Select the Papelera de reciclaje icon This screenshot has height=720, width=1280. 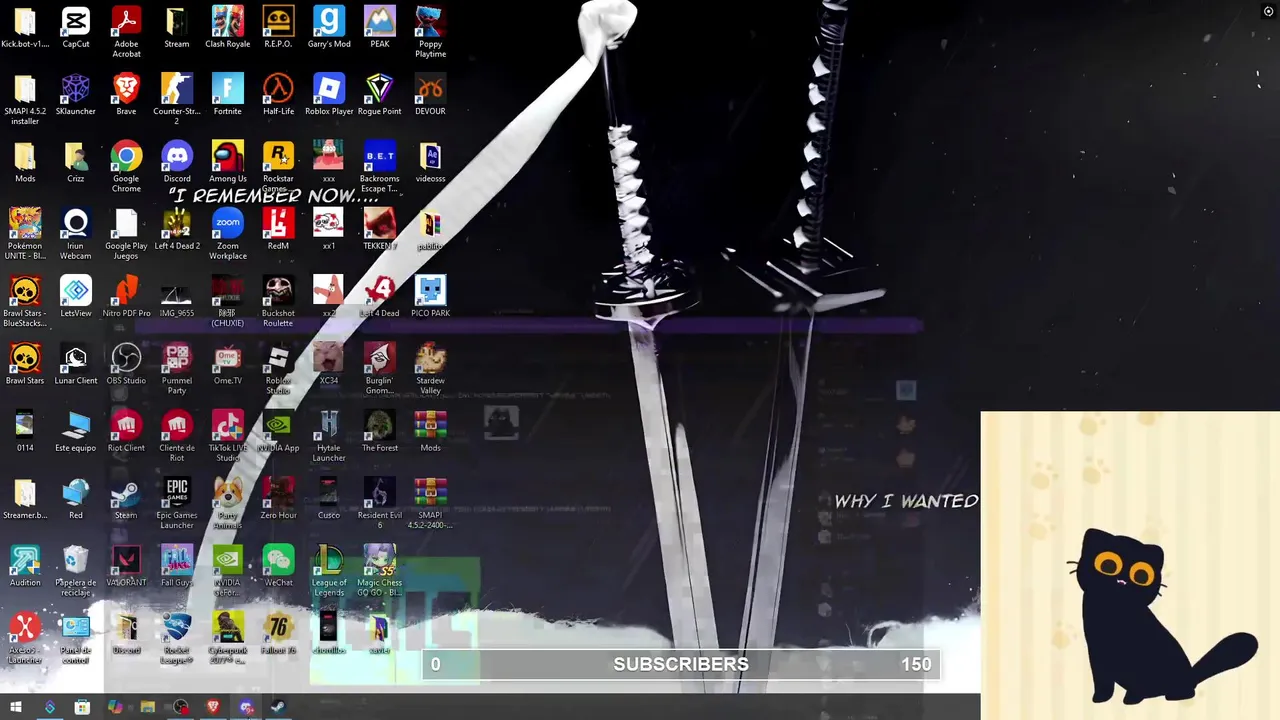click(76, 569)
